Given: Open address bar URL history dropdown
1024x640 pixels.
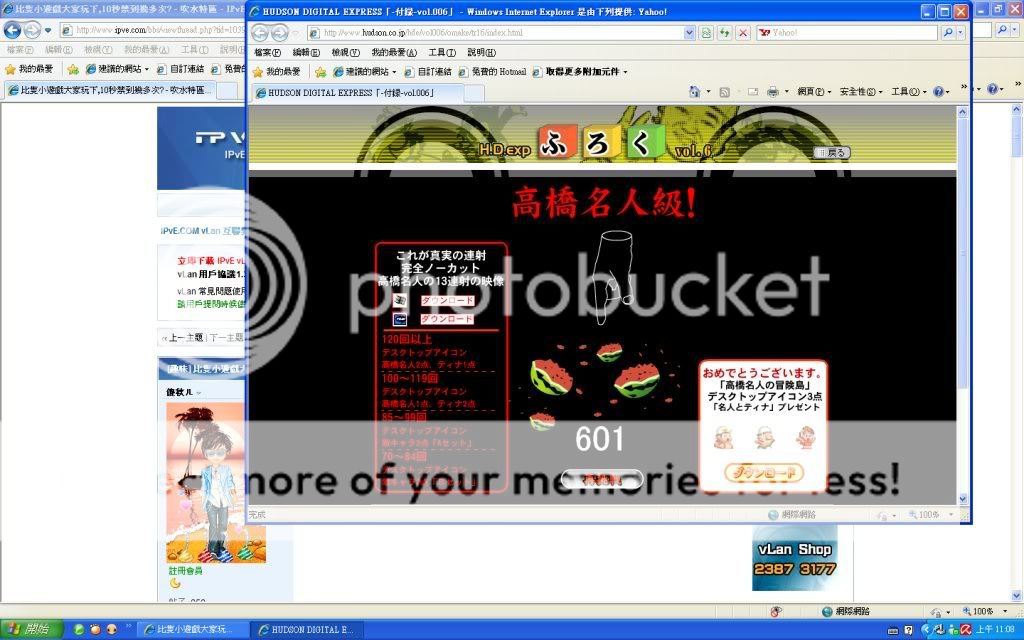Looking at the screenshot, I should click(x=689, y=32).
